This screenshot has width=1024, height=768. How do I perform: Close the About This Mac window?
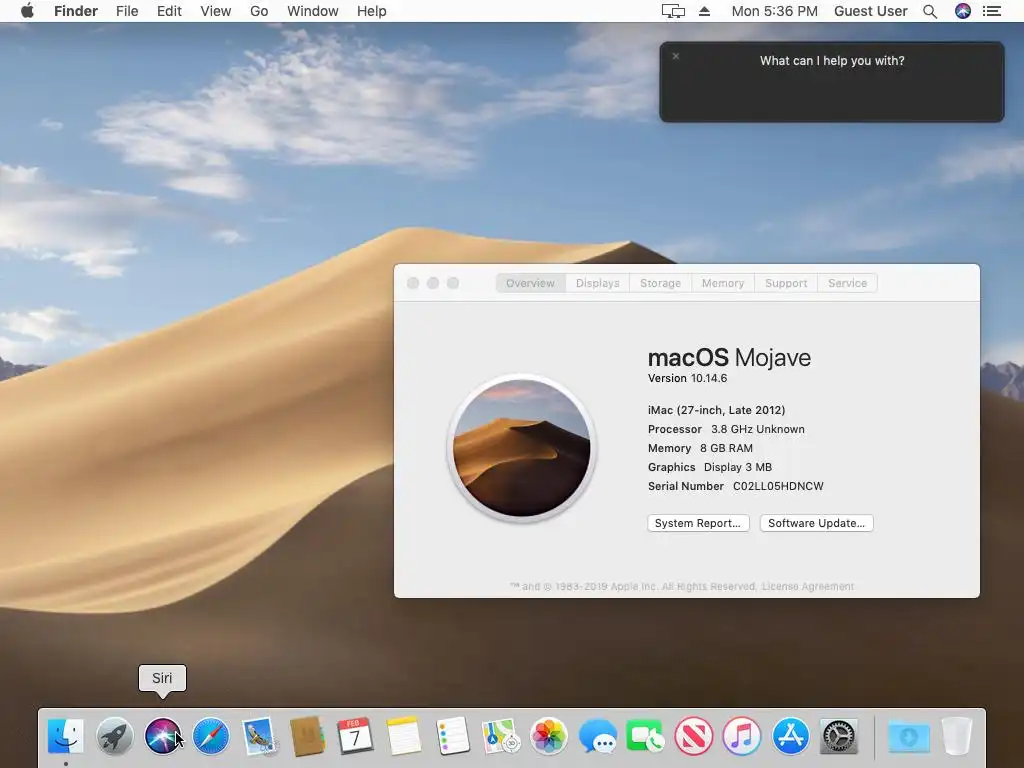coord(413,283)
